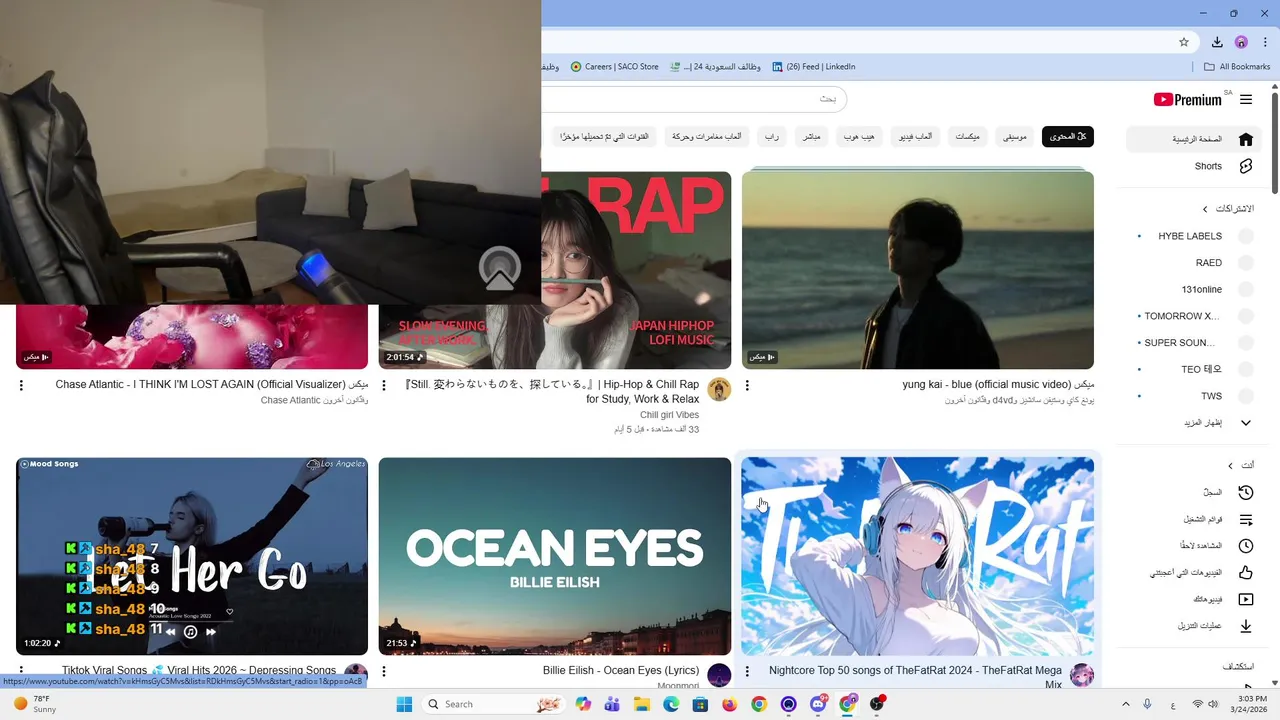Click the YouTube Premium logo
The image size is (1280, 720).
click(x=1188, y=99)
